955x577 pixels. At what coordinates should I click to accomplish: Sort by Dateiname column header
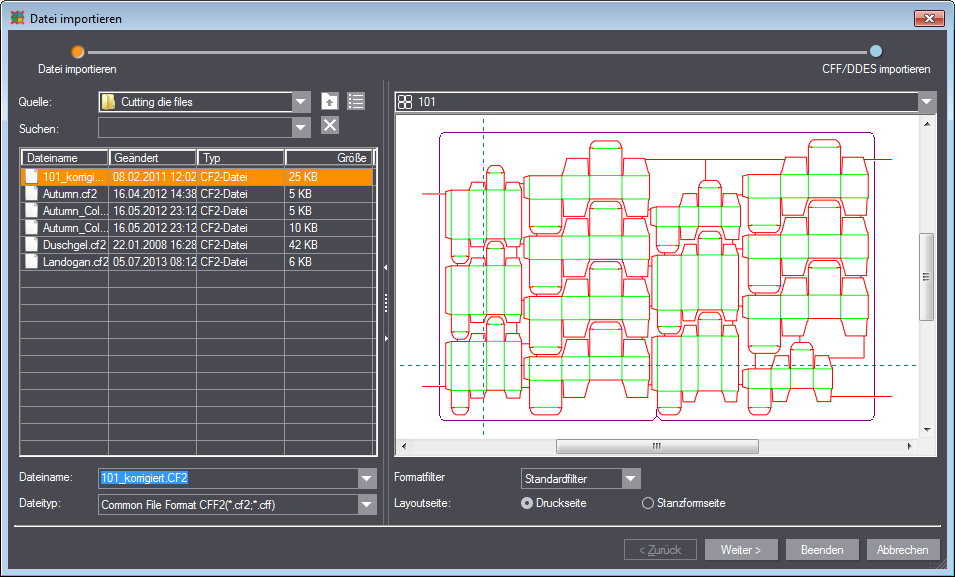65,158
